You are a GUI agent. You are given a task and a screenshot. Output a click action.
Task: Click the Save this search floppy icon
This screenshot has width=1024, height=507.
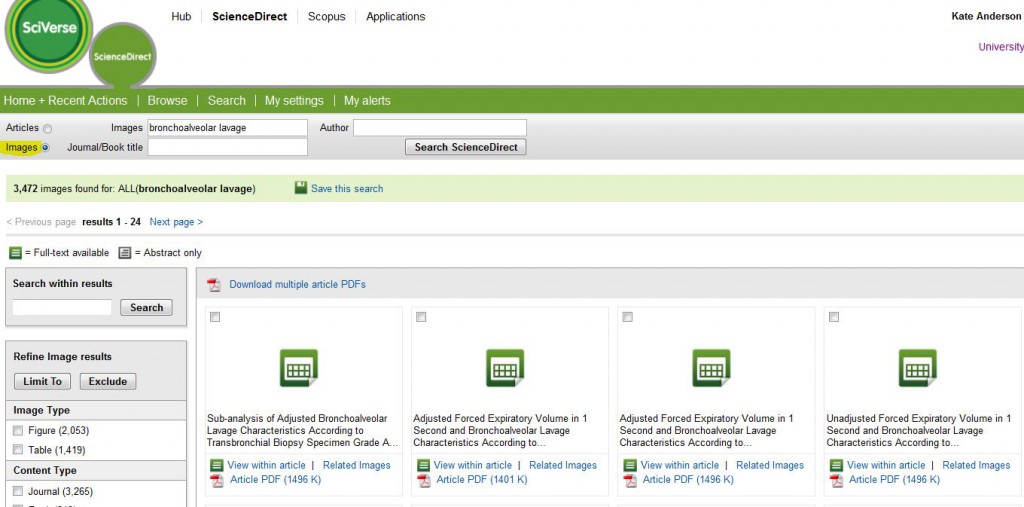(x=301, y=188)
